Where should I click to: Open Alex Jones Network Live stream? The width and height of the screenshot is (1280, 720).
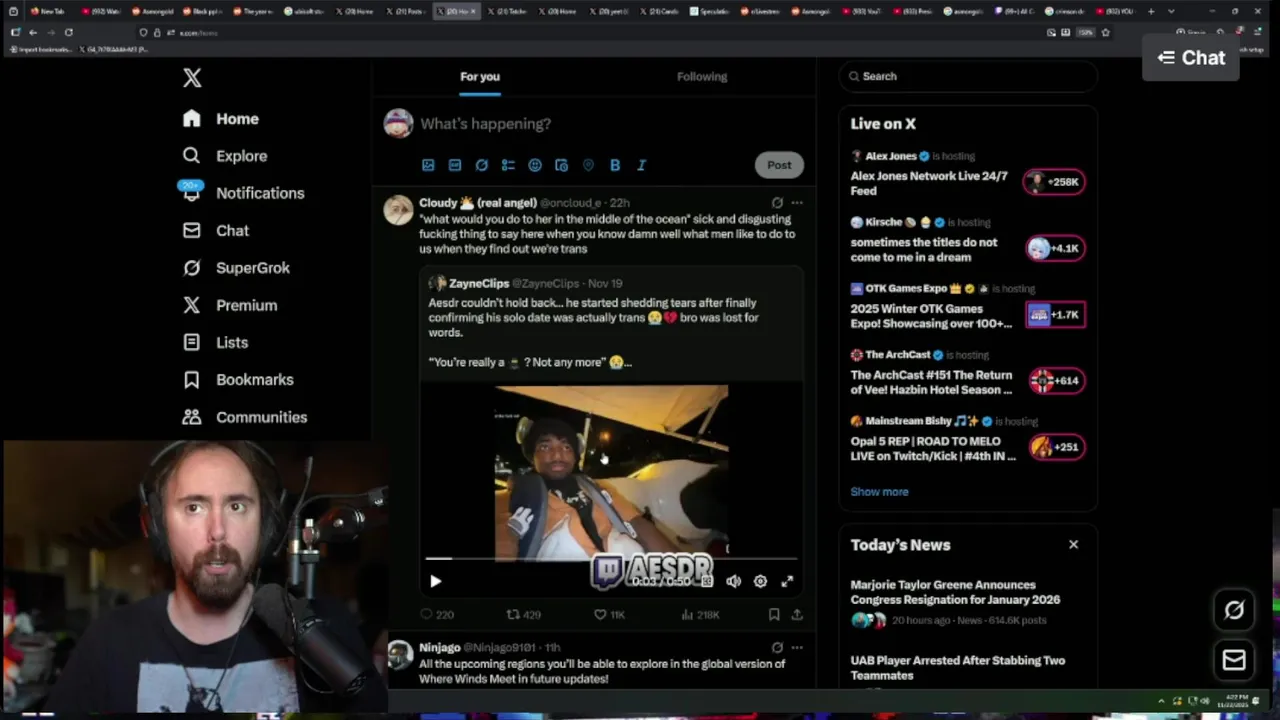930,183
